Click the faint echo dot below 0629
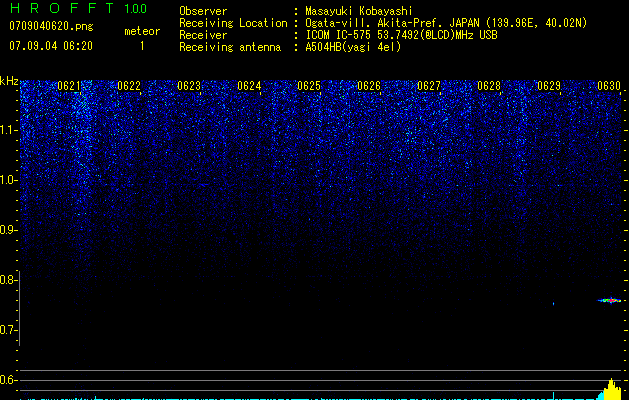629x400 pixels. (554, 303)
